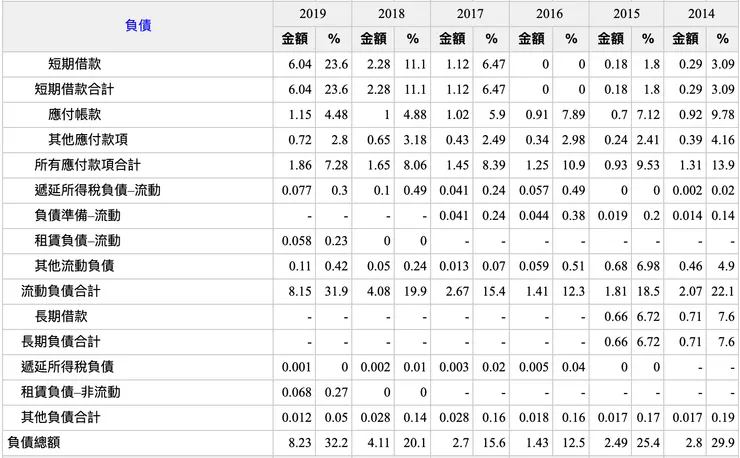Select 2018 其他應付款項 percentage 3.18
The width and height of the screenshot is (740, 458).
click(415, 140)
